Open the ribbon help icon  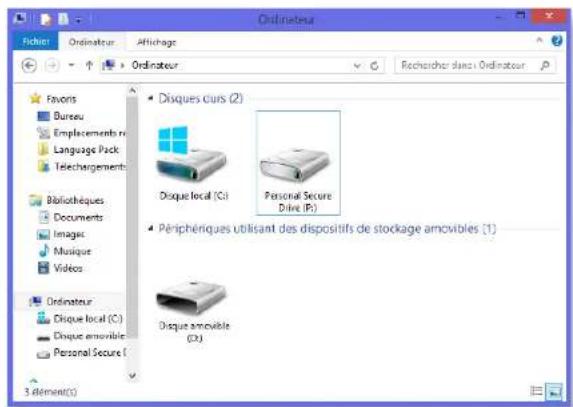pos(557,40)
